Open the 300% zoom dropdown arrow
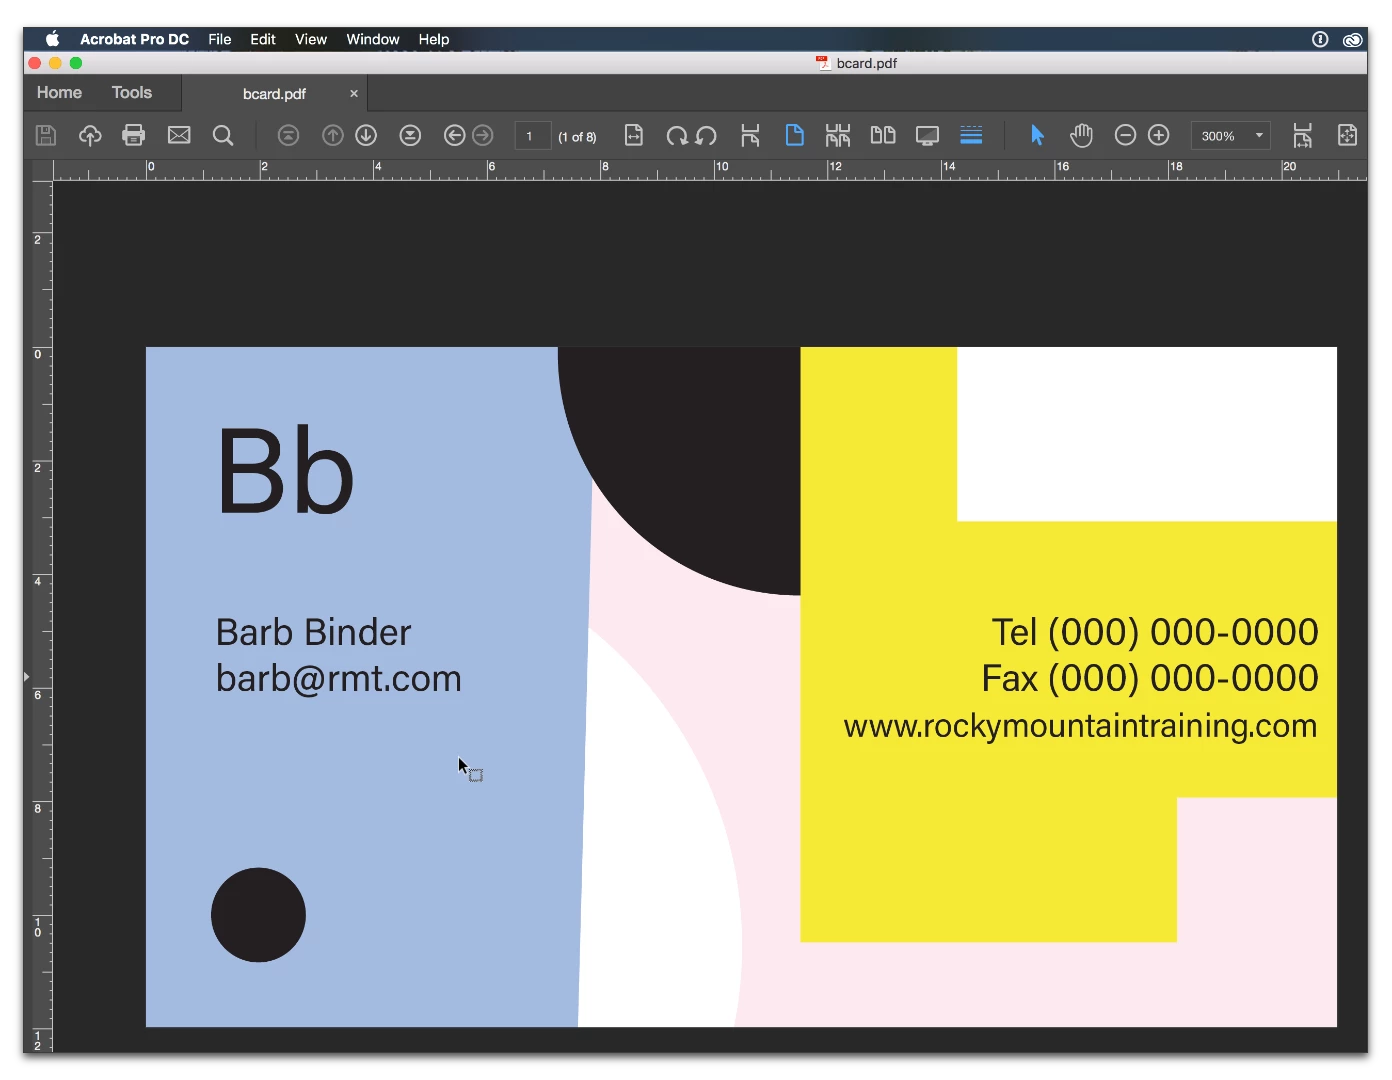 pyautogui.click(x=1259, y=136)
